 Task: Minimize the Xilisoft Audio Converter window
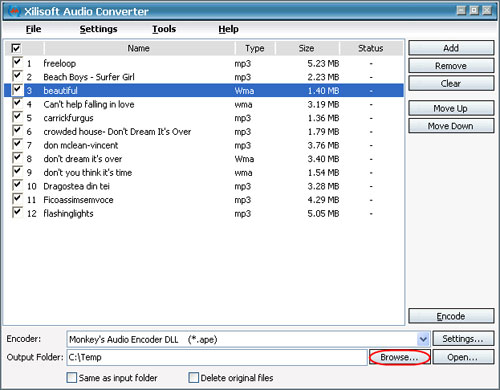point(461,10)
